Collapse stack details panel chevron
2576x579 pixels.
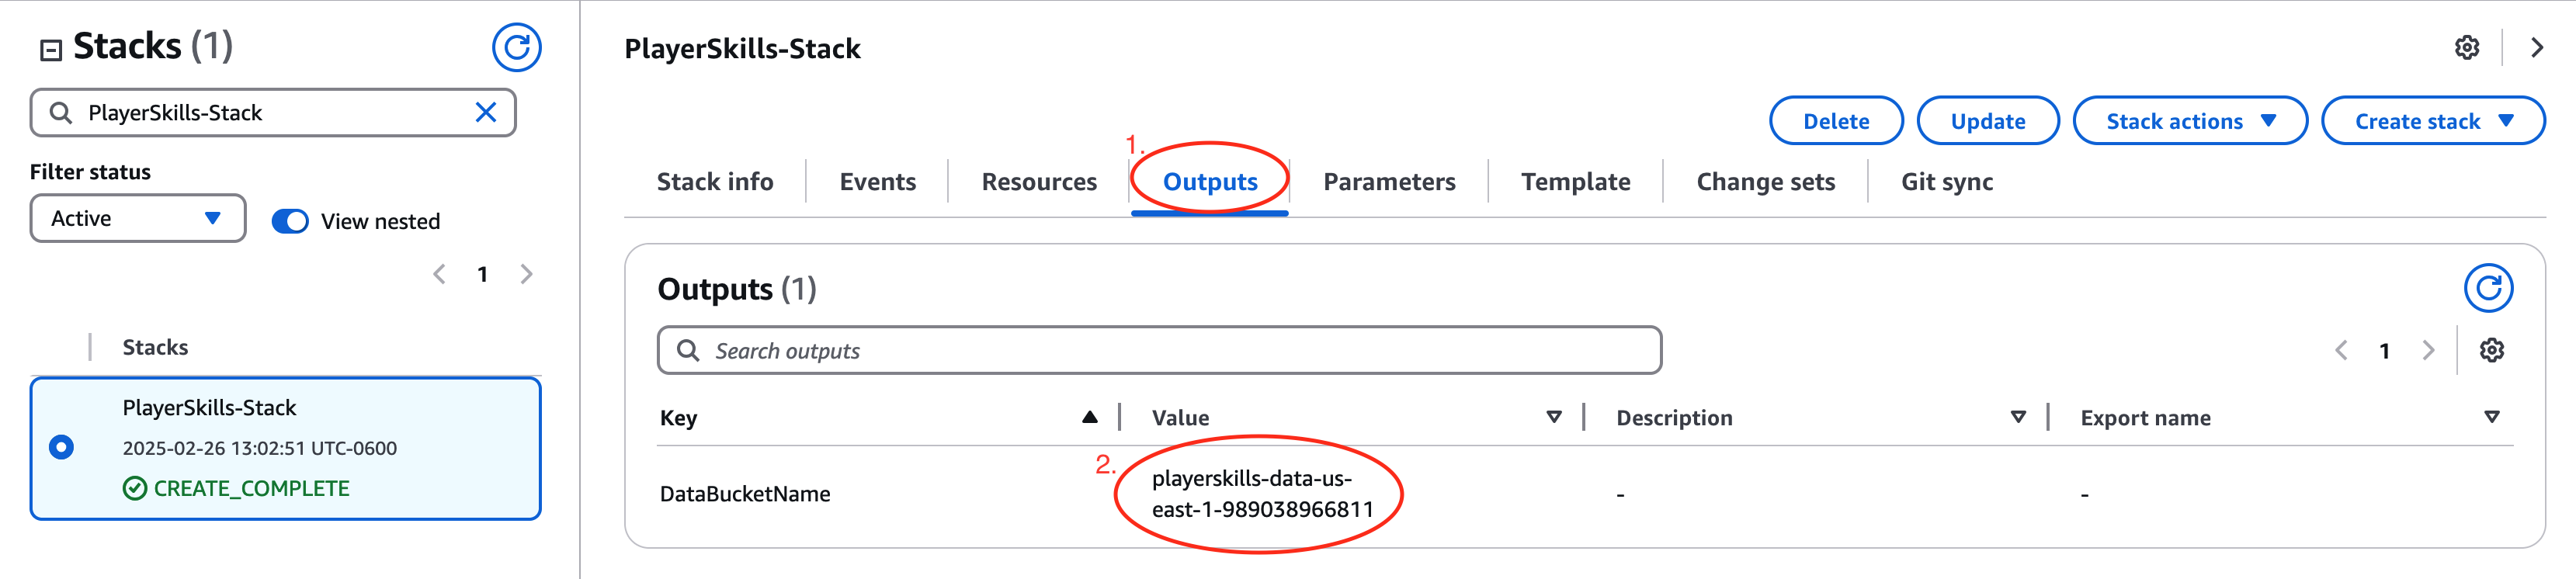point(2536,47)
